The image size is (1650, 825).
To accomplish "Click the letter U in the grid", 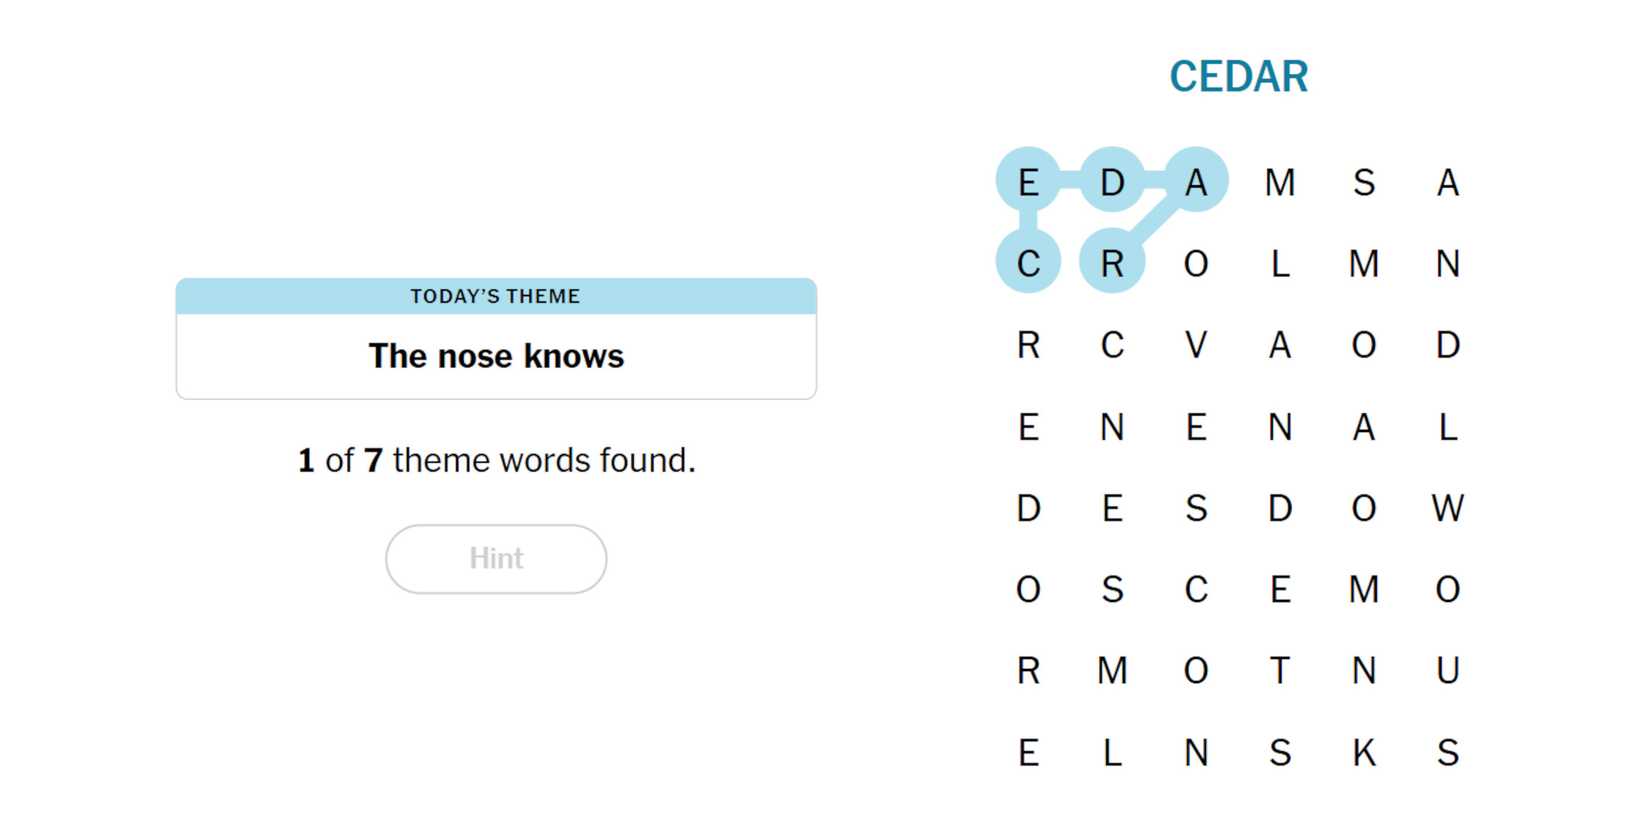I will click(1448, 671).
